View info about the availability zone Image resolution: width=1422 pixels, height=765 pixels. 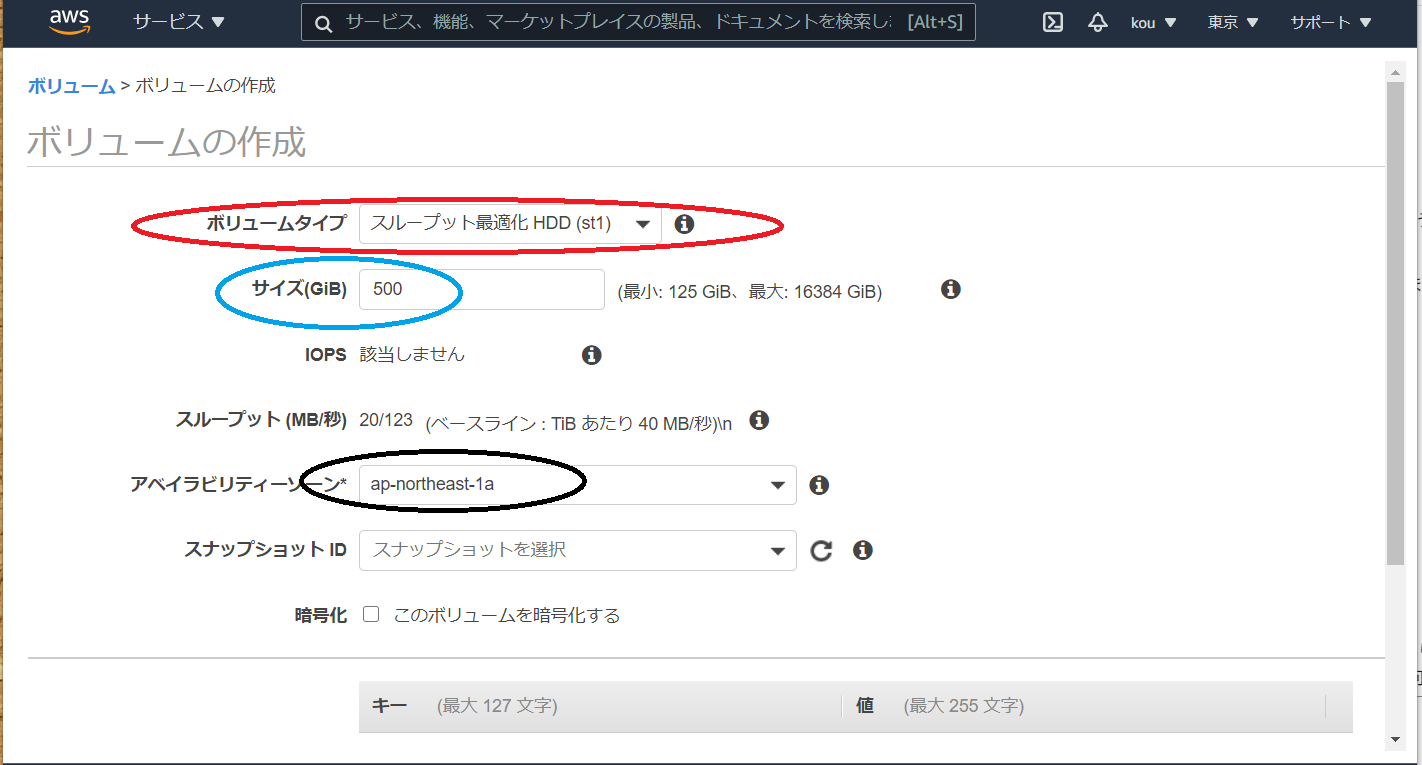click(819, 485)
